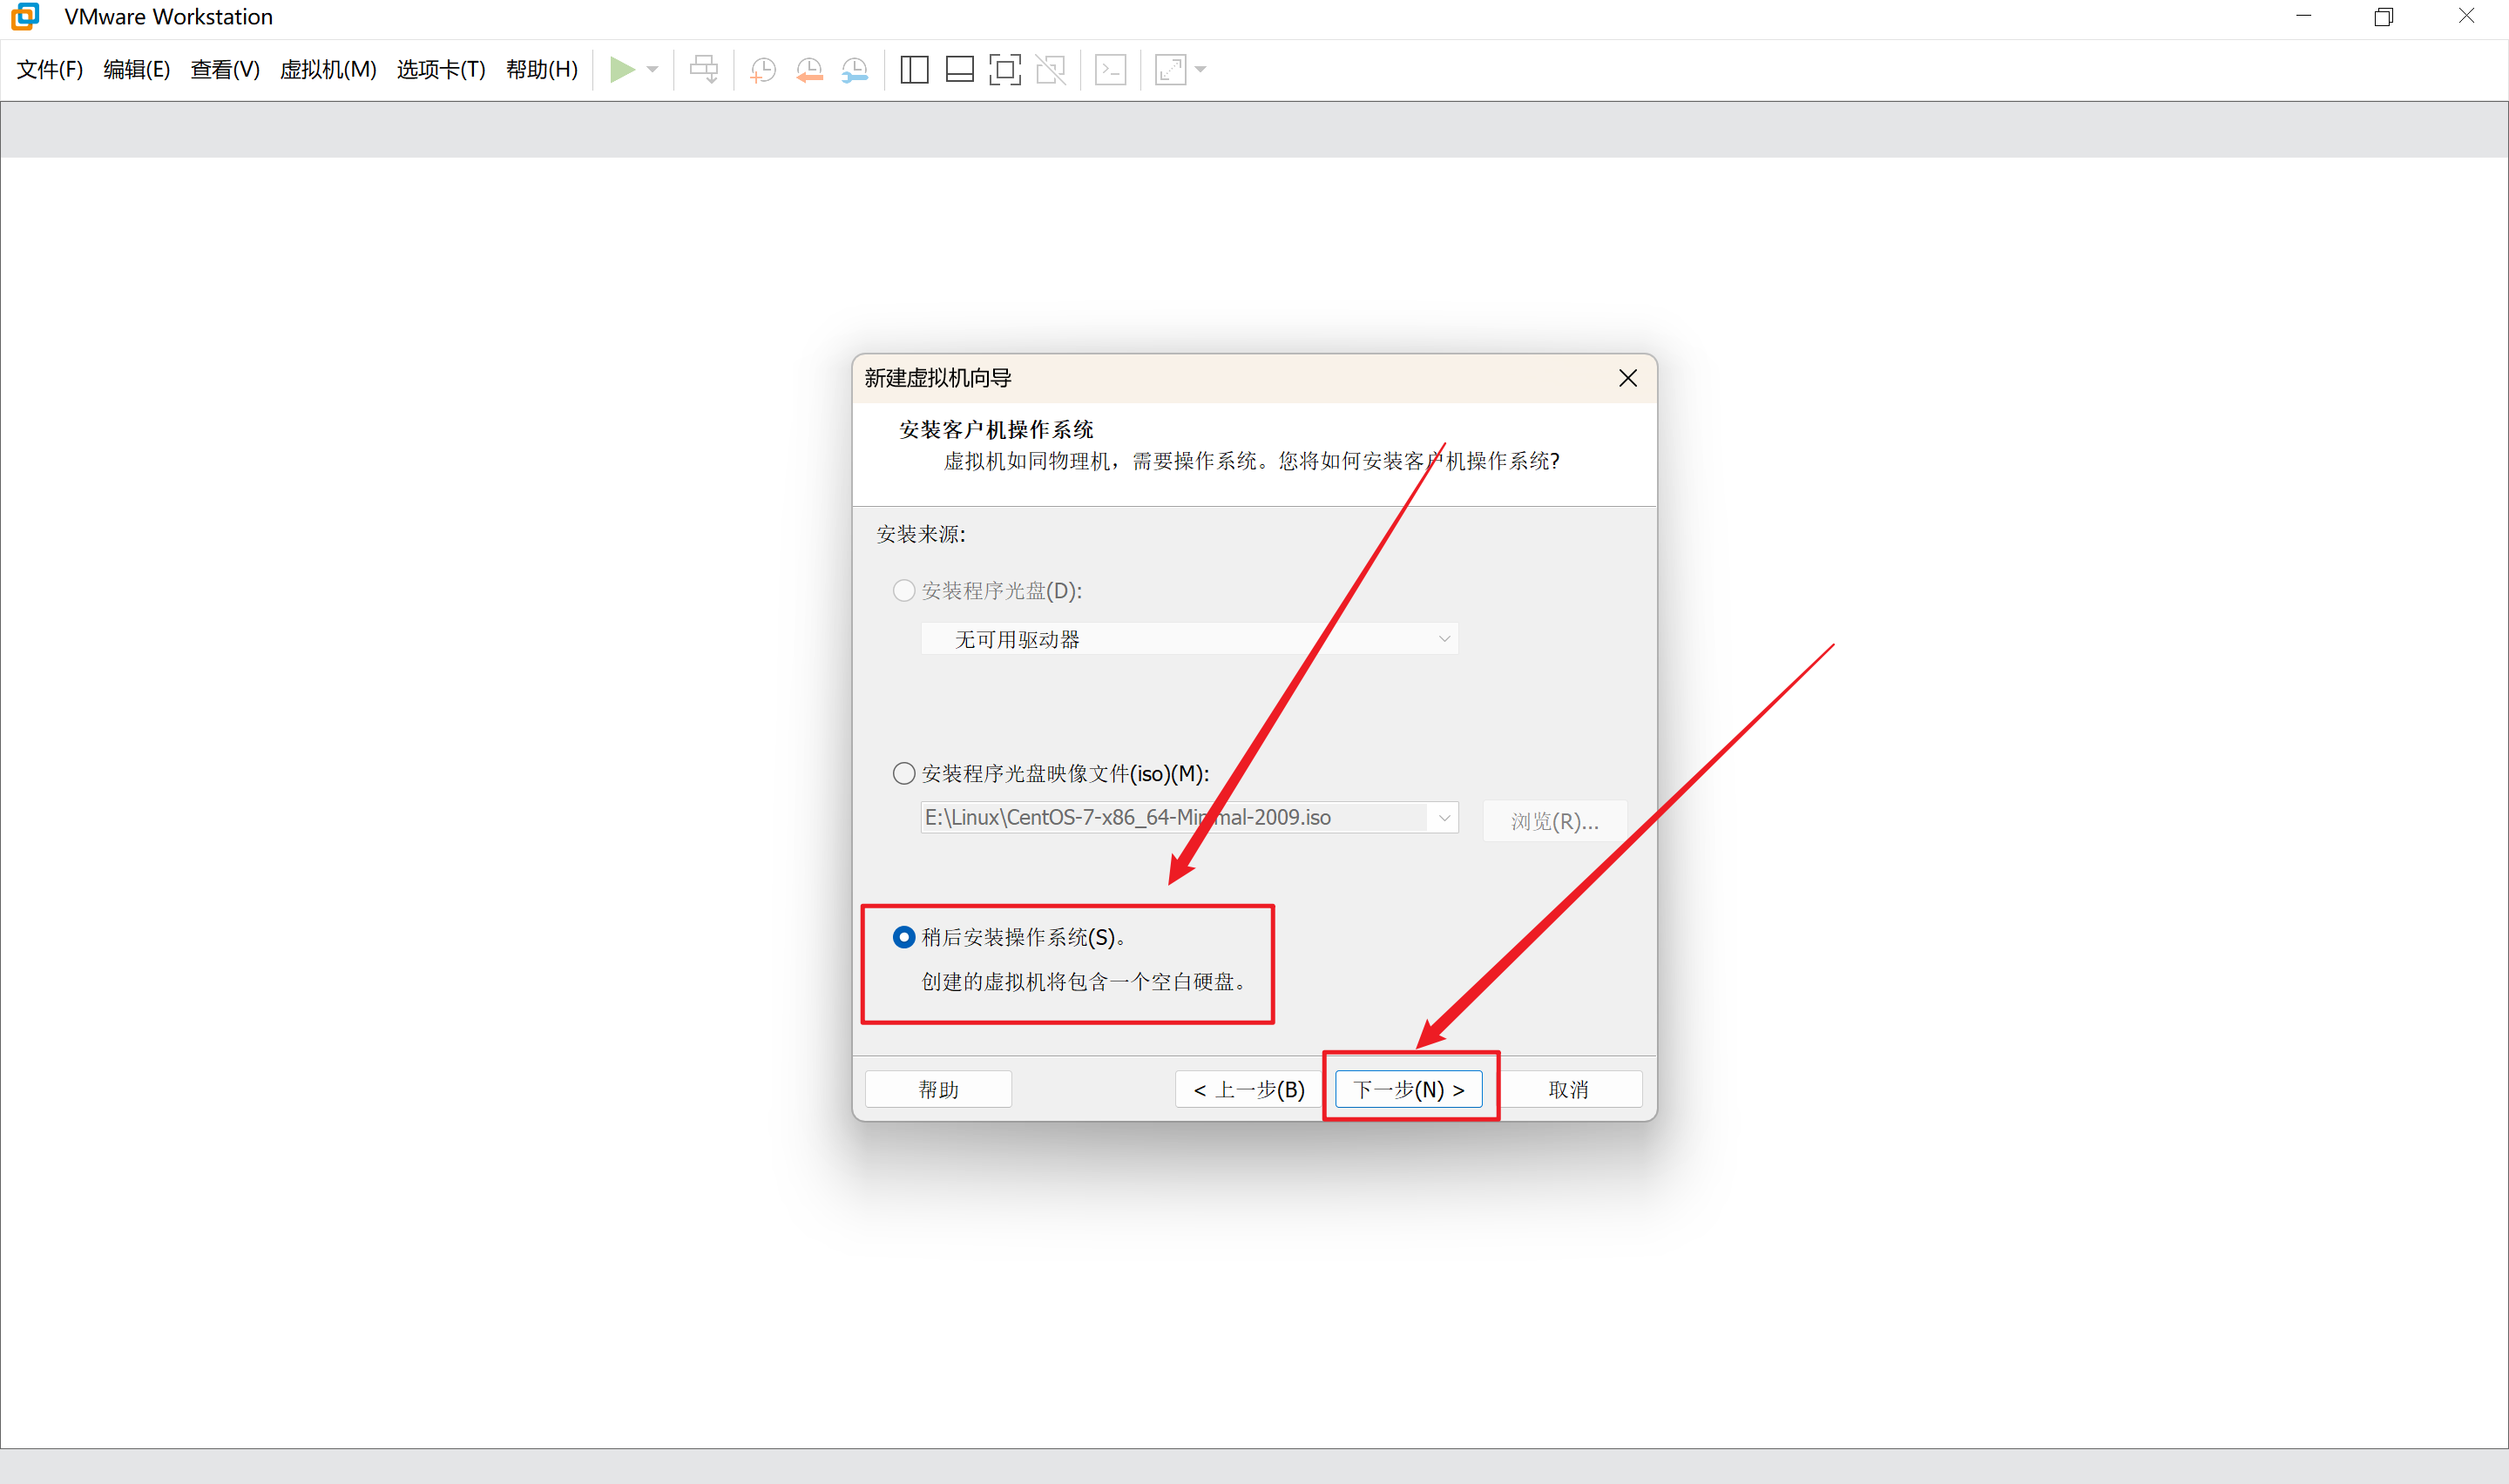The width and height of the screenshot is (2509, 1484).
Task: Open snapshot manager wrench-clock icon
Action: 855,69
